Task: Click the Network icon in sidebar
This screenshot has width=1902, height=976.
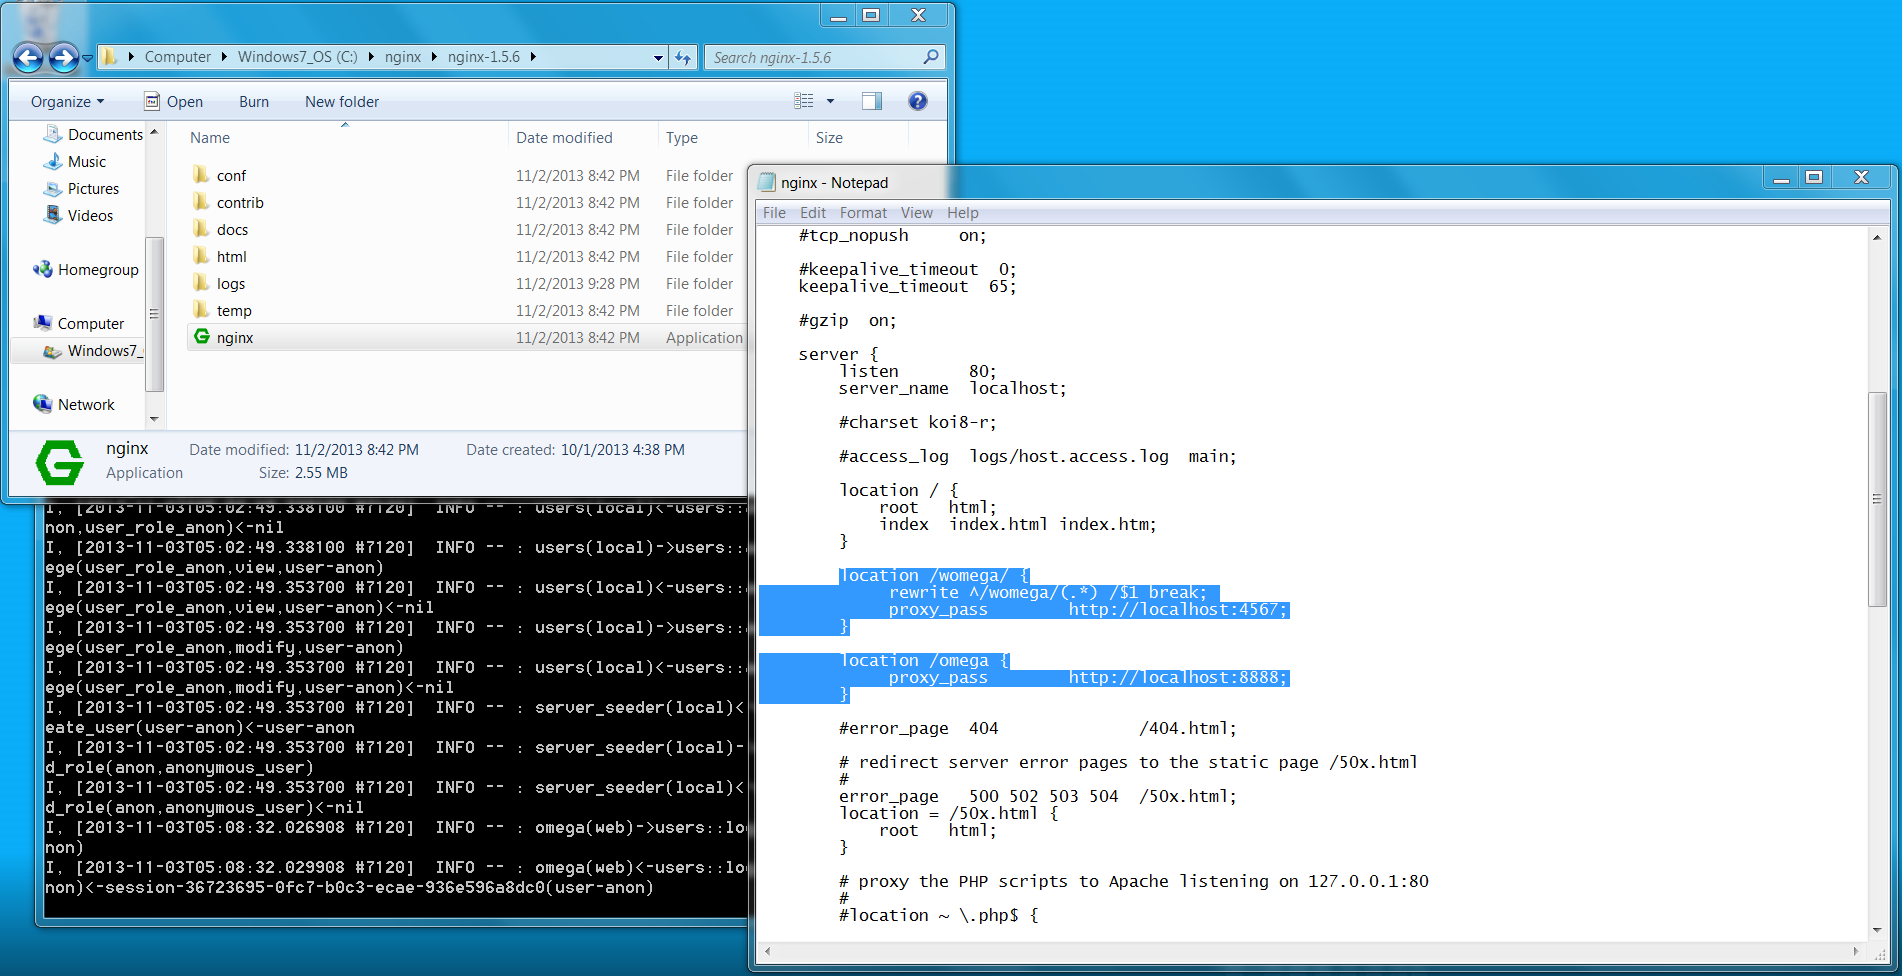Action: click(x=42, y=404)
